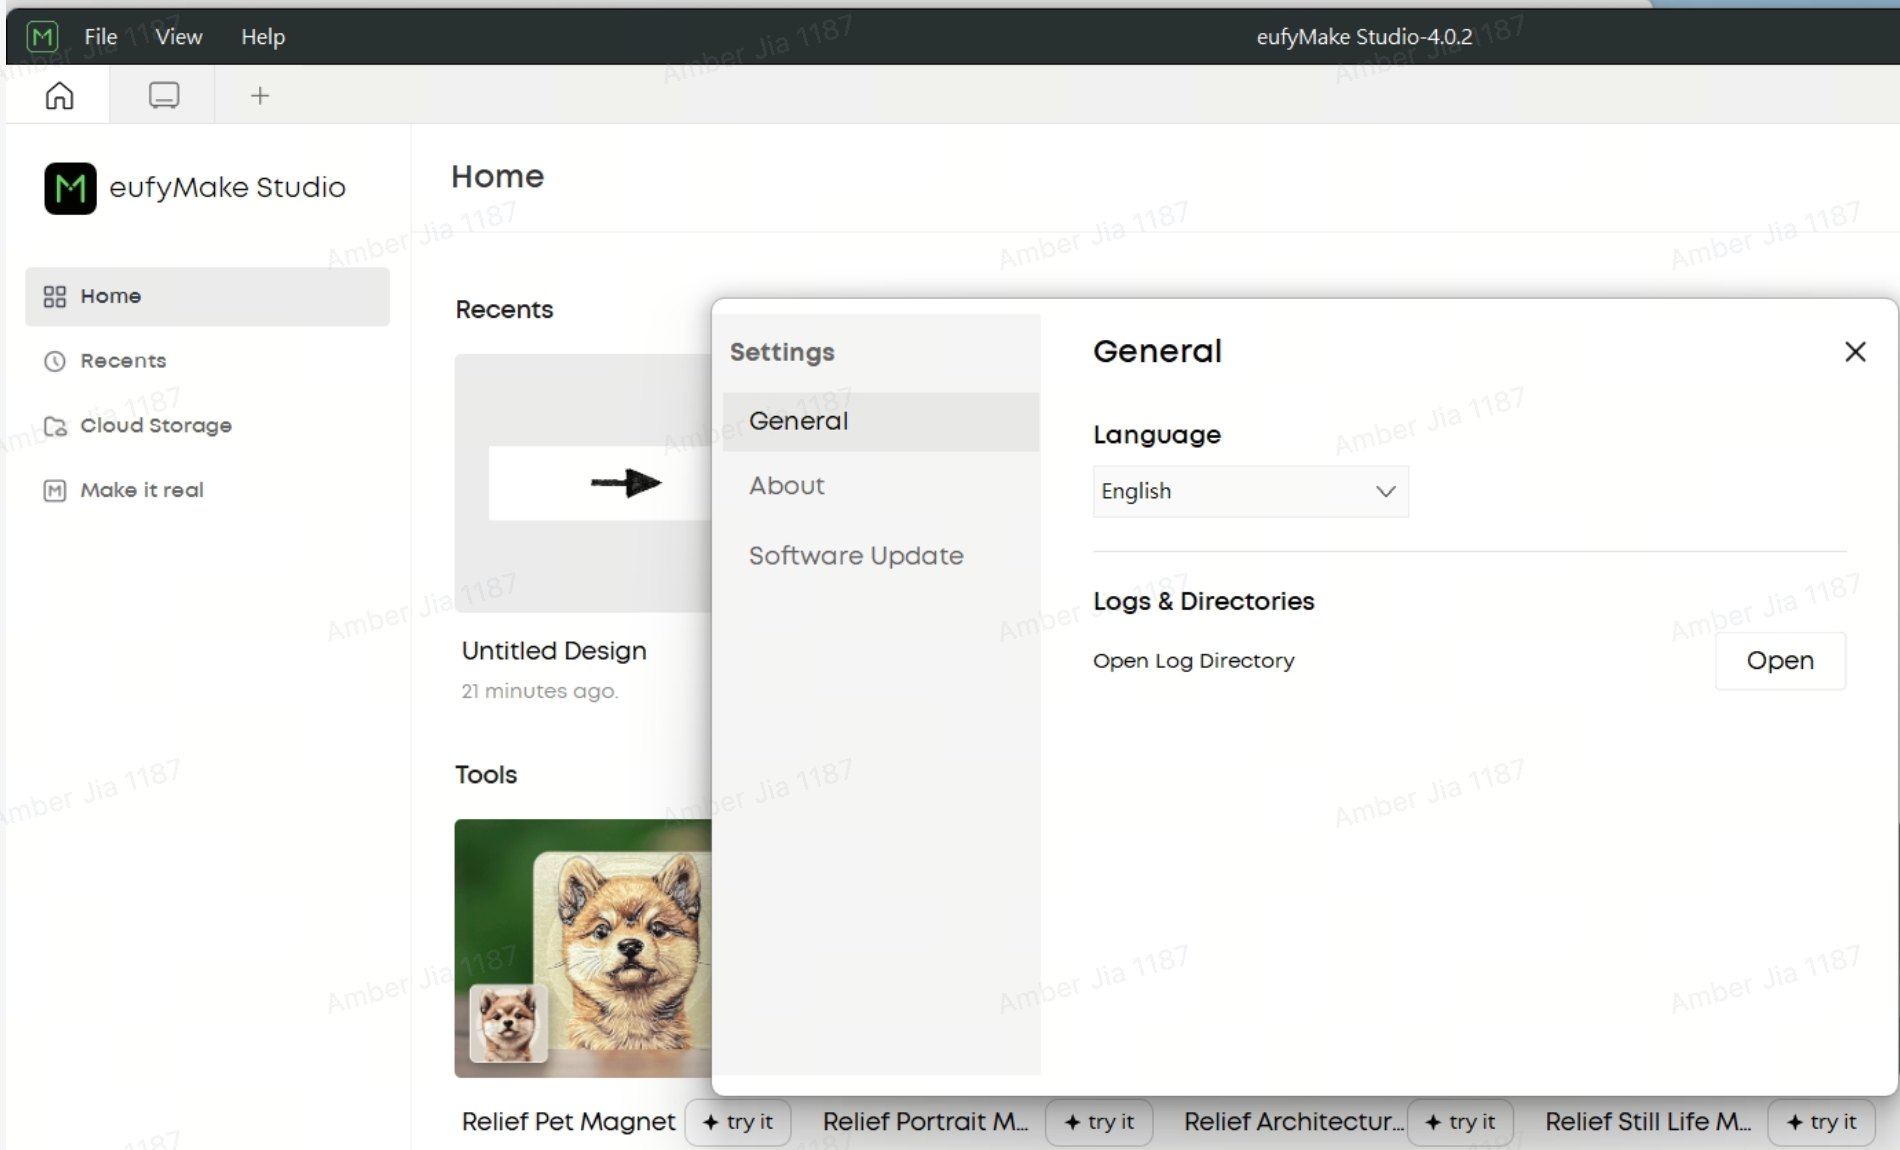Click the Logs & Directories heading
1900x1150 pixels.
coord(1204,601)
